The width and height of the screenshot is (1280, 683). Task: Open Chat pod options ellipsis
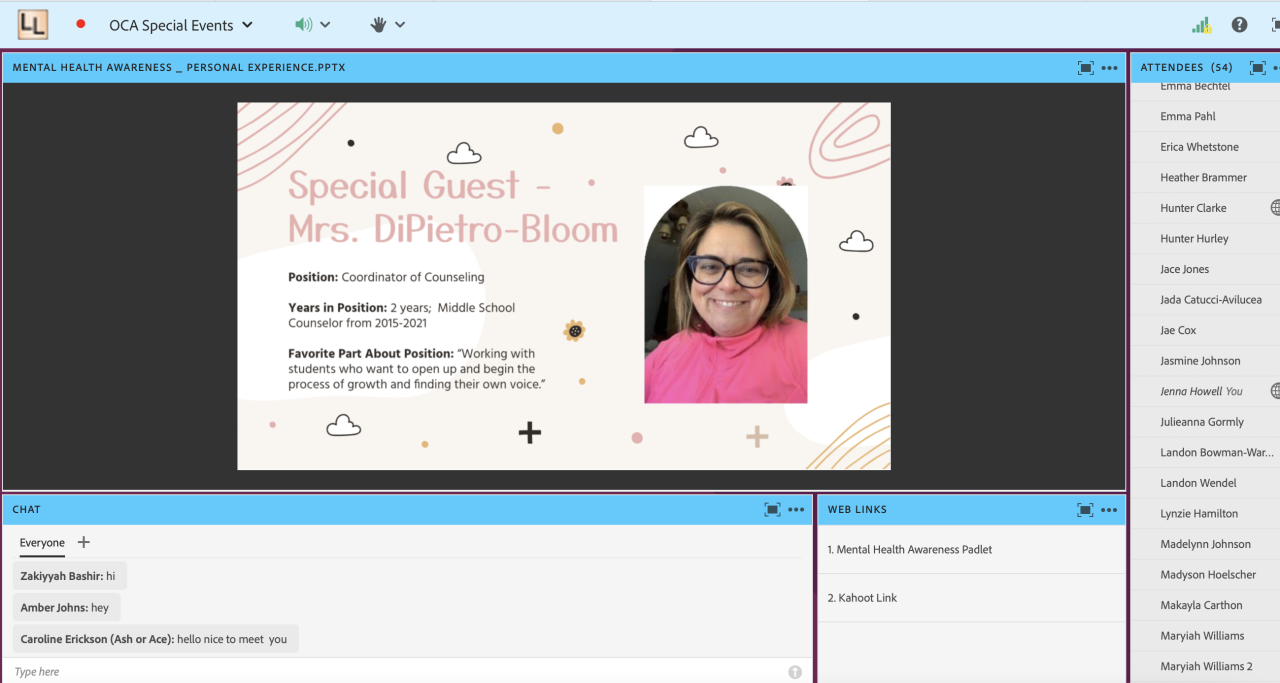796,509
